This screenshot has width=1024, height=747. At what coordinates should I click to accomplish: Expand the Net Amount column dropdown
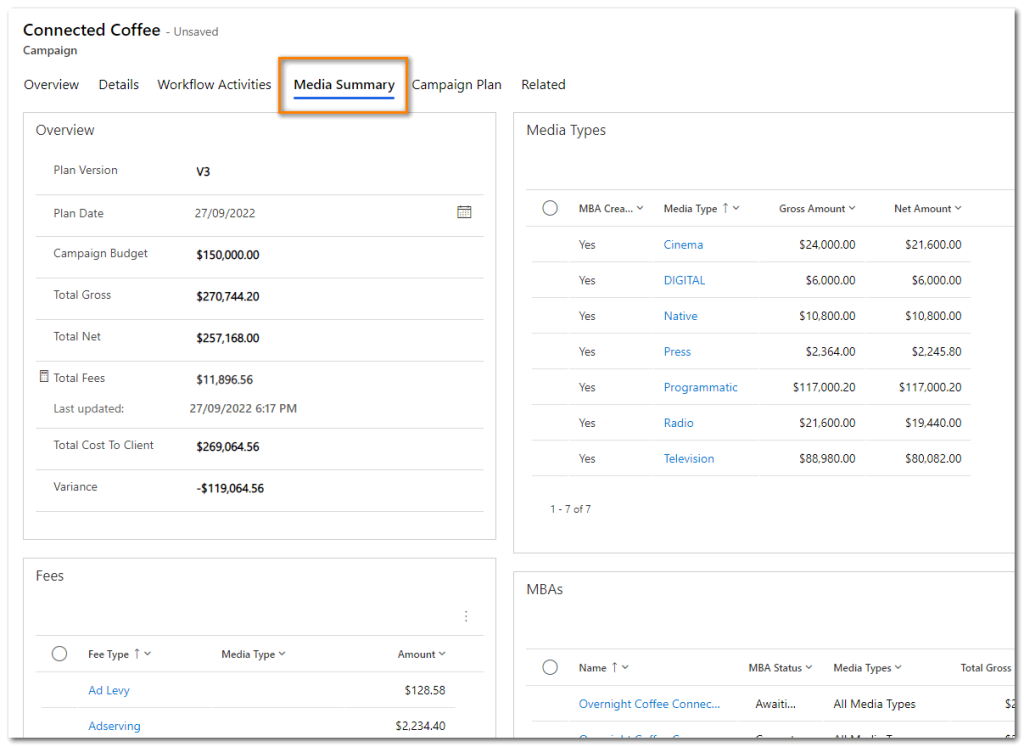pos(957,208)
